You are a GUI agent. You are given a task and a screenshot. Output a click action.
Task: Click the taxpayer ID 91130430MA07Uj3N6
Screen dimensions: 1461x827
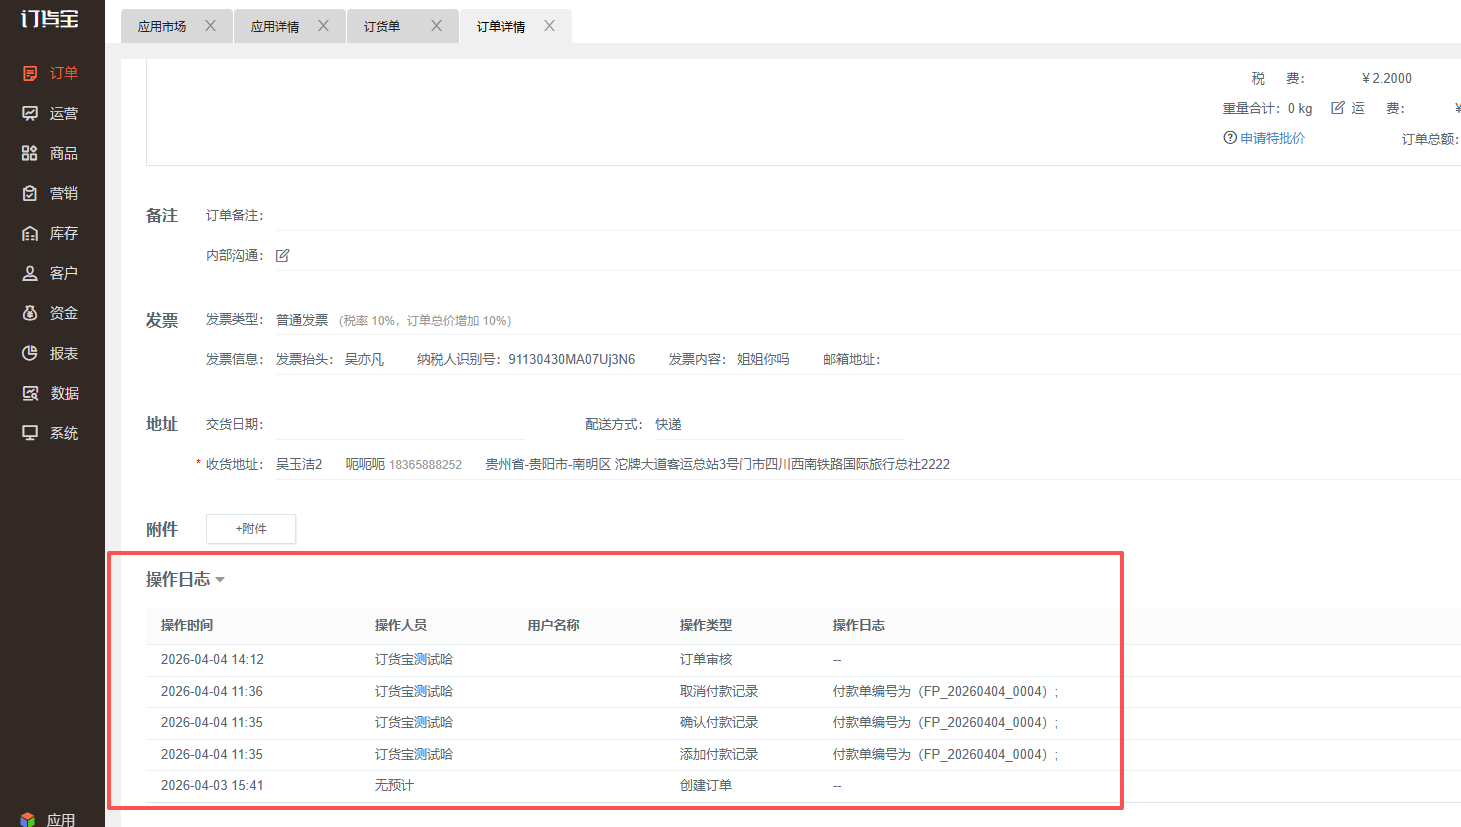(x=571, y=359)
